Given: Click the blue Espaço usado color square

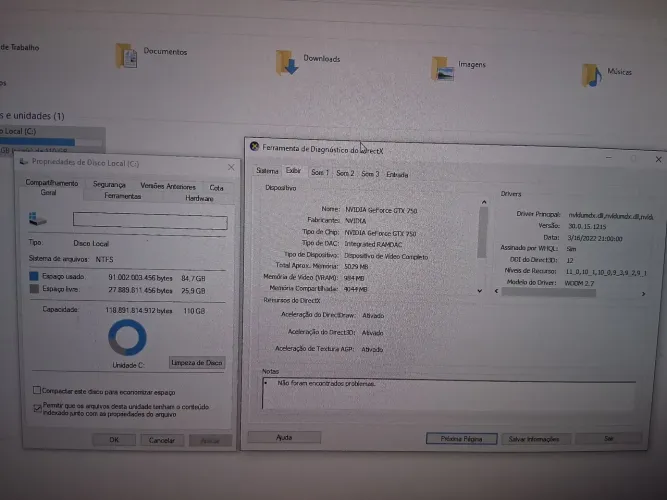Looking at the screenshot, I should coord(34,276).
